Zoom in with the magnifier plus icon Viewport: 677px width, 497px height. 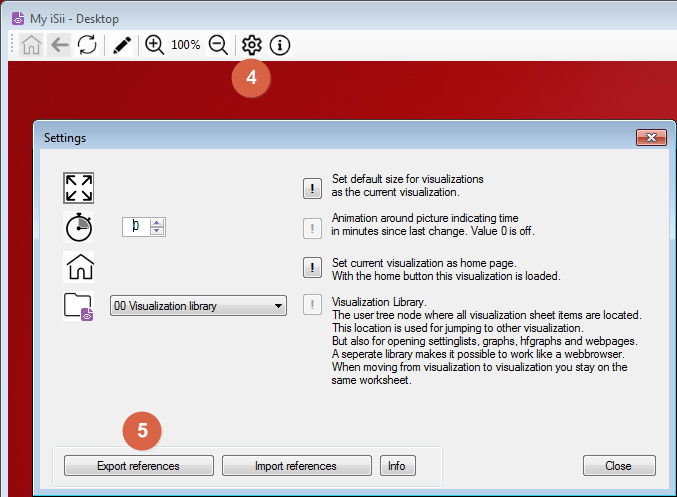click(x=154, y=45)
